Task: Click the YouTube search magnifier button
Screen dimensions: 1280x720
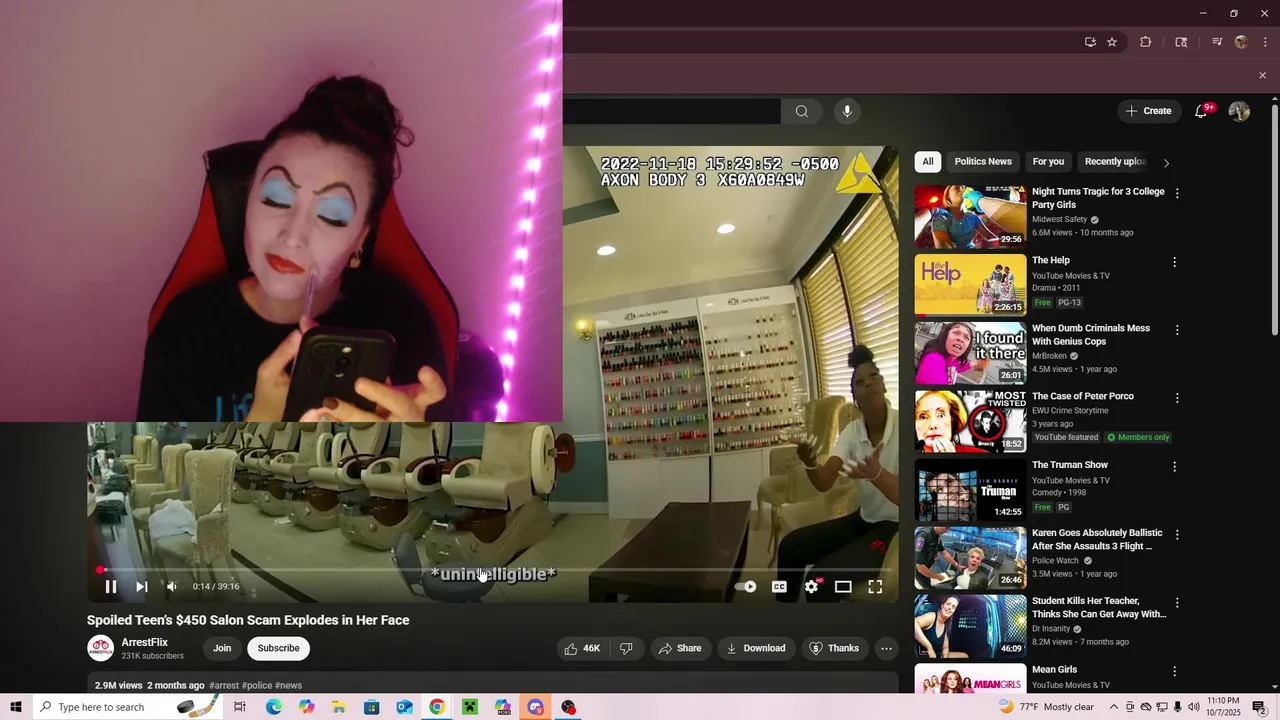Action: point(802,111)
